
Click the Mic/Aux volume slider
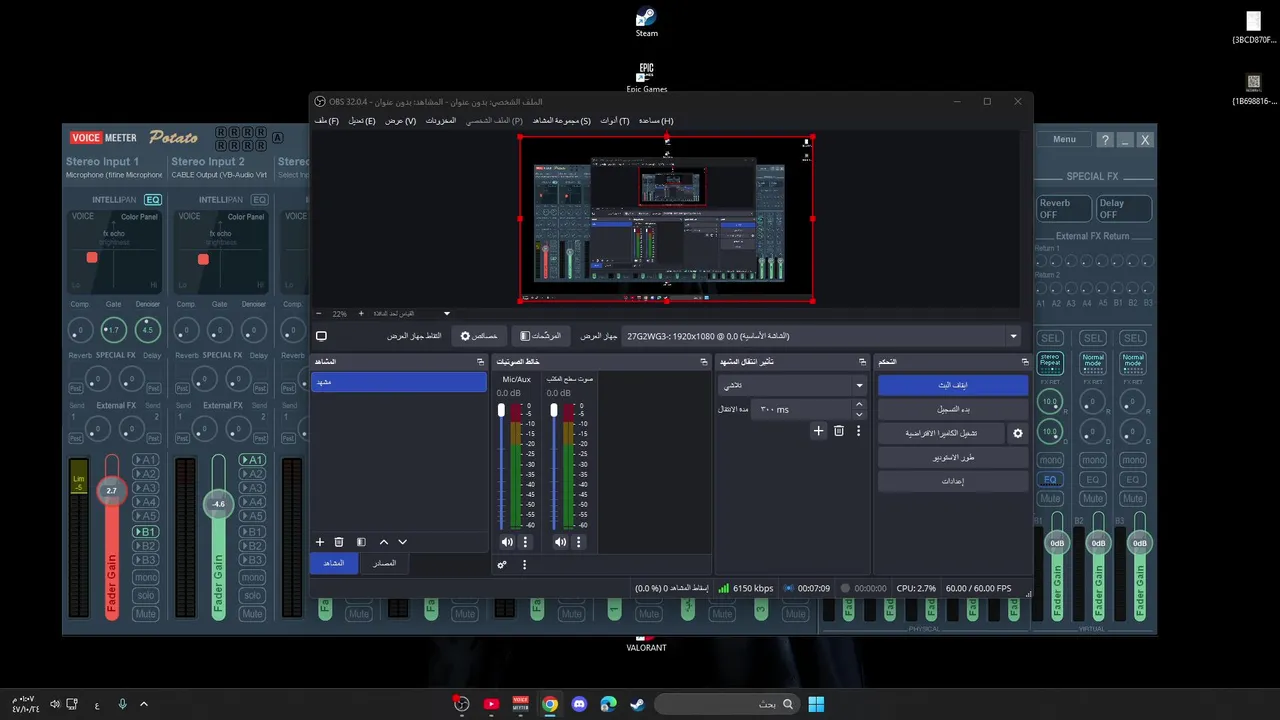502,467
